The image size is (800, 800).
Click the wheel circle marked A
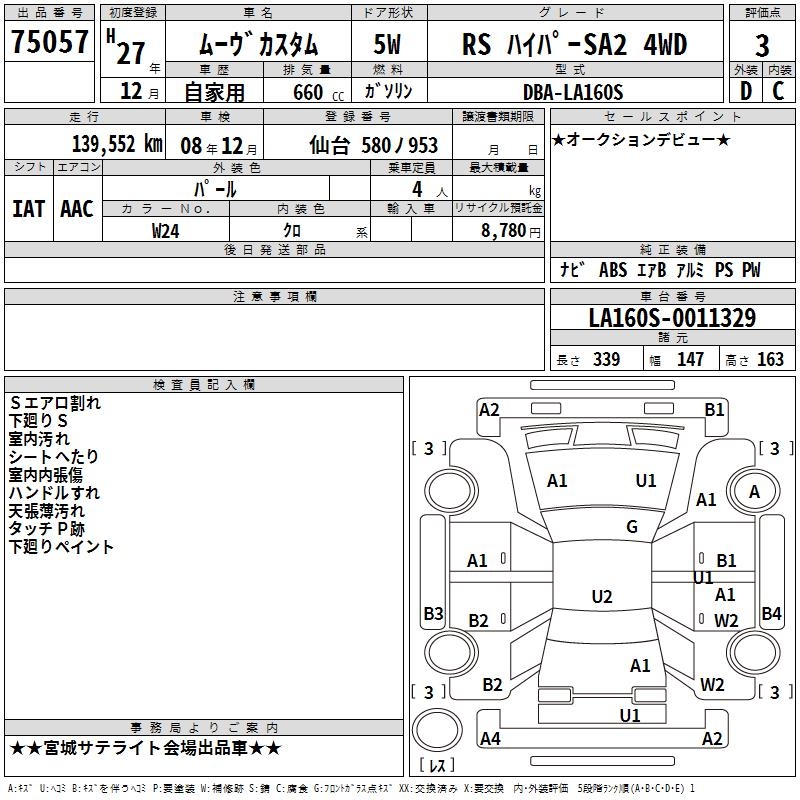coord(754,492)
